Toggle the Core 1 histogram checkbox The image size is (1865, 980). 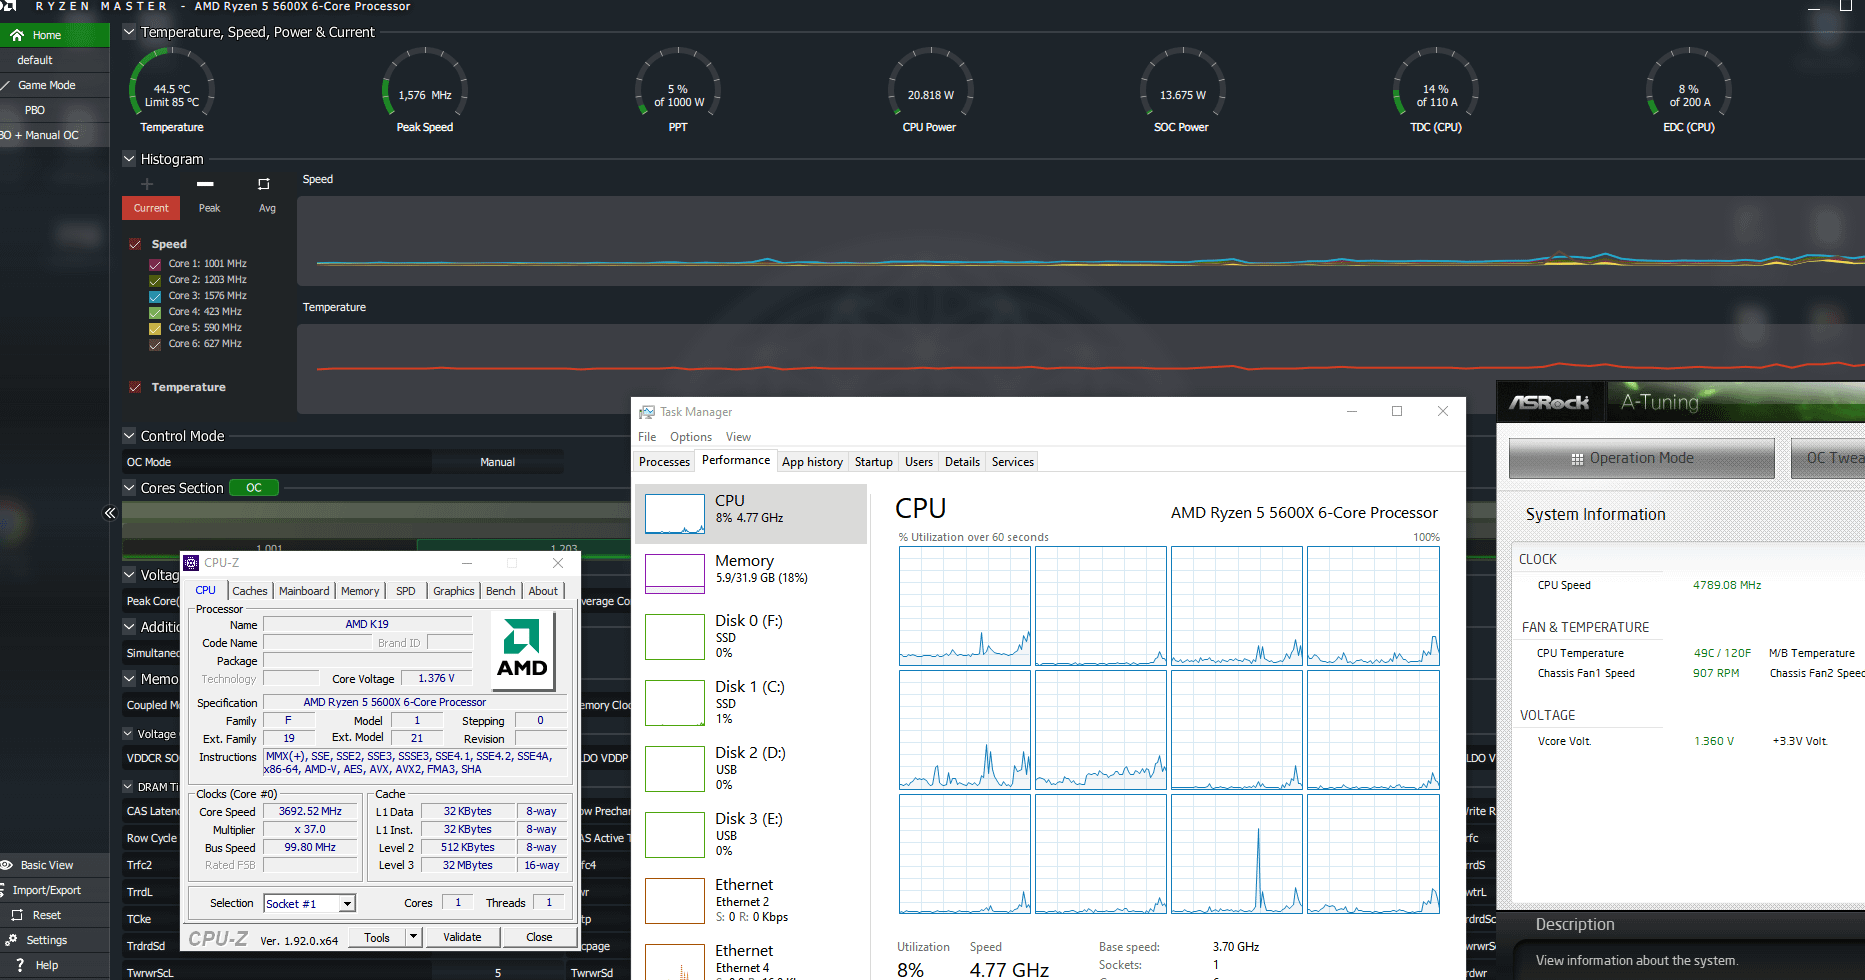(155, 264)
